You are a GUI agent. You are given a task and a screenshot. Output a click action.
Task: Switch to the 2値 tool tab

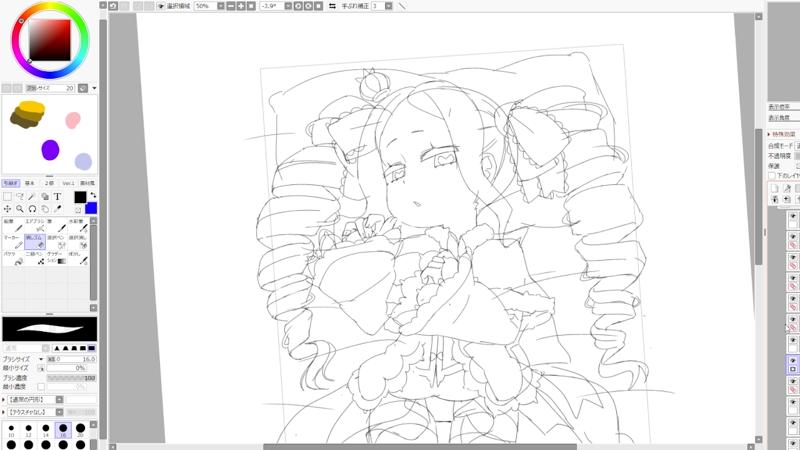[49, 184]
